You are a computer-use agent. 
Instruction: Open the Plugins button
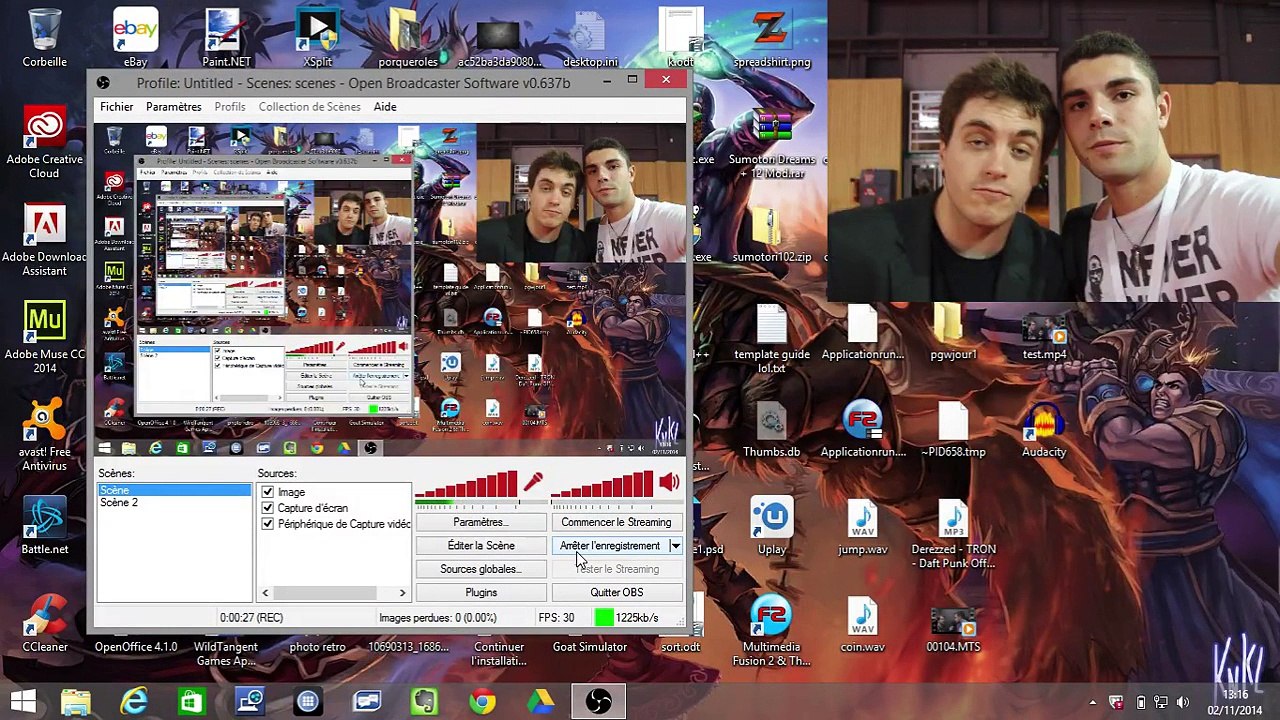(481, 593)
